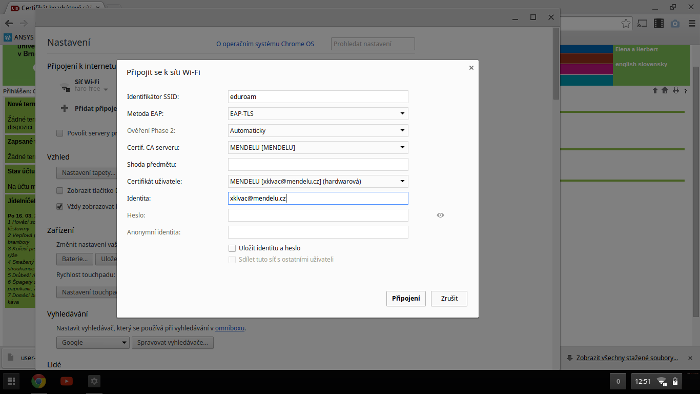This screenshot has height=394, width=700.
Task: Open Certif. CA serveru dropdown
Action: click(318, 147)
